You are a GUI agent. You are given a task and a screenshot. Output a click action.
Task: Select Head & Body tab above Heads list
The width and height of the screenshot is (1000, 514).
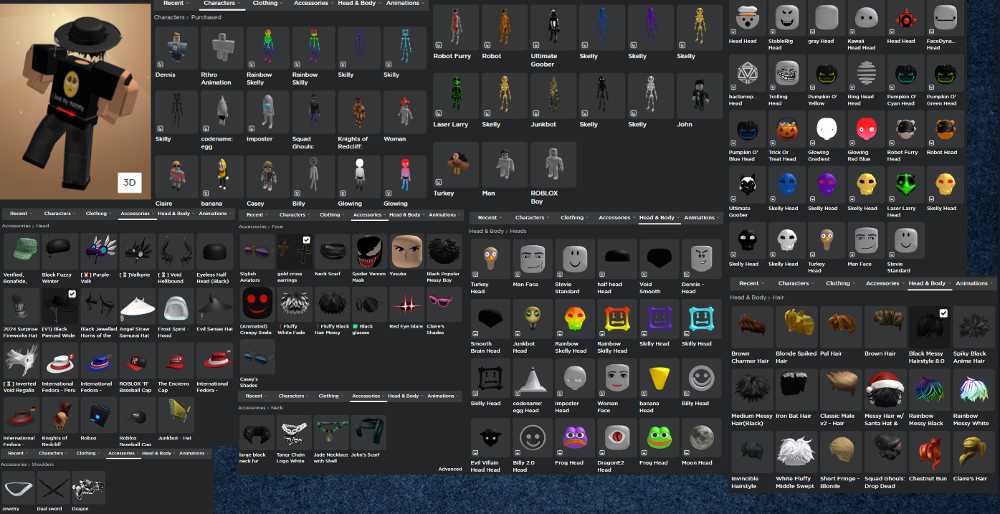(659, 217)
